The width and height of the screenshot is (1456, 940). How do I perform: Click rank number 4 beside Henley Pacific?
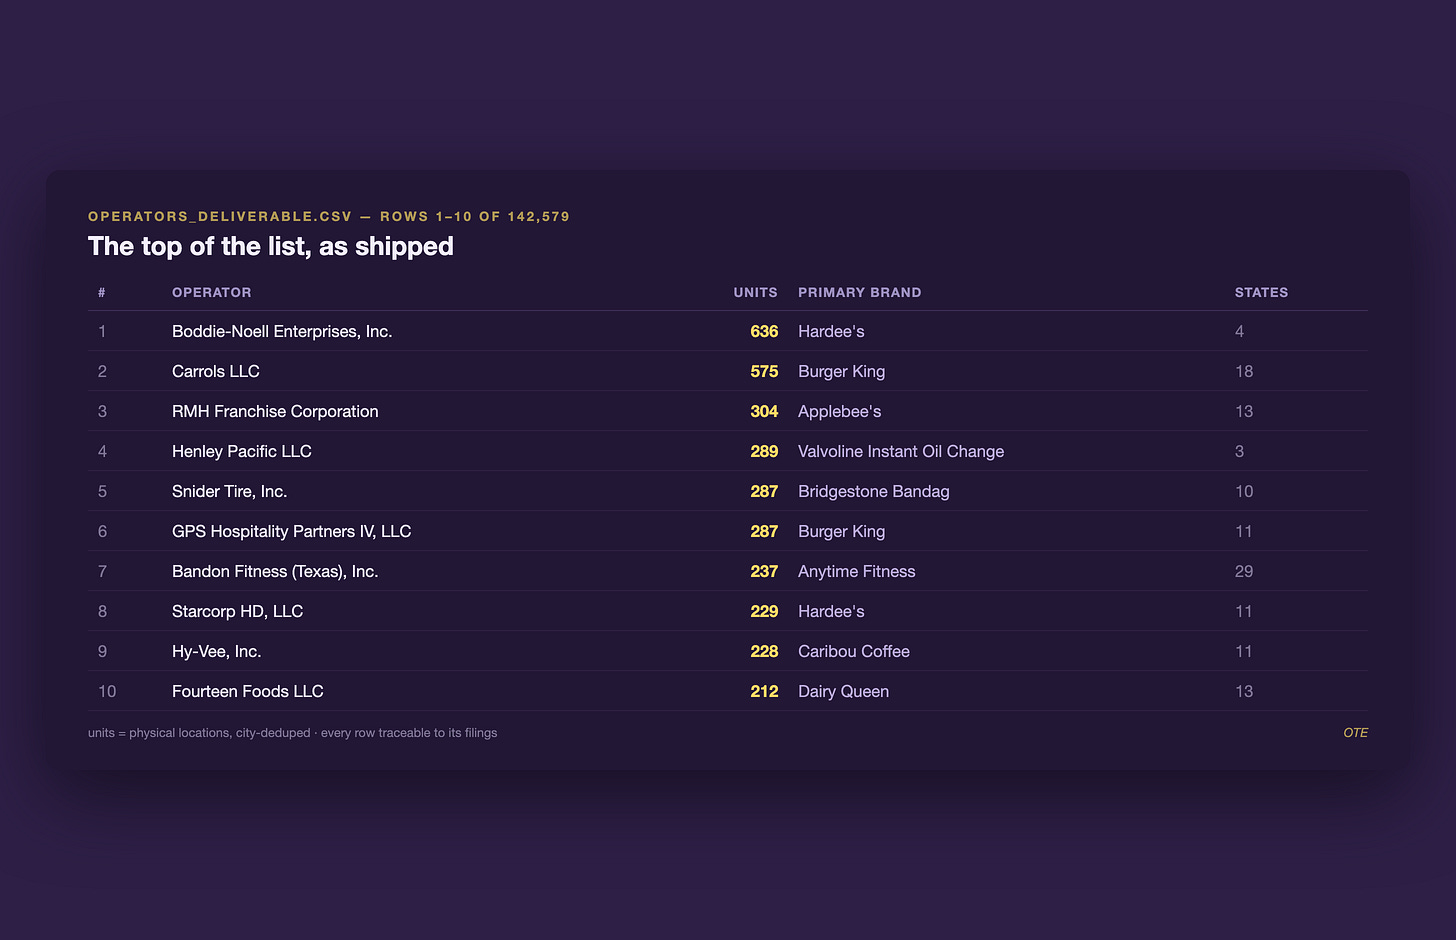coord(102,451)
